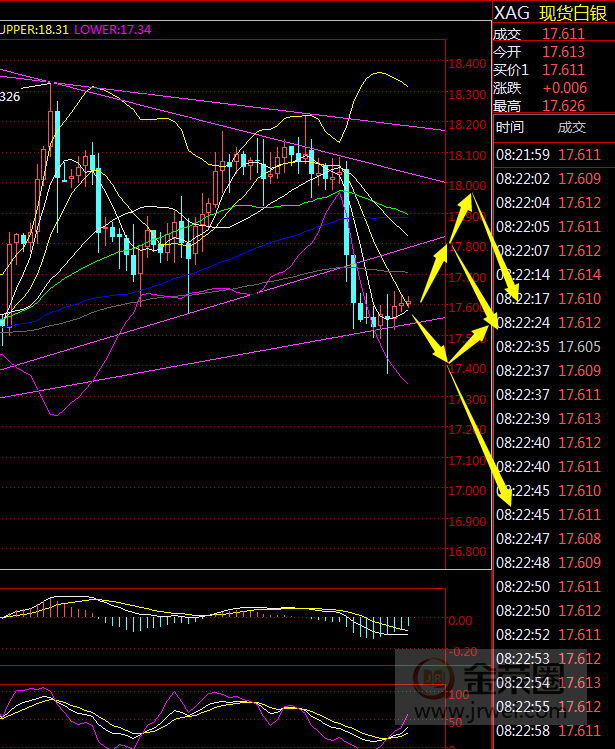The height and width of the screenshot is (749, 615).
Task: Click price 17.605 in the 08:22:35 row
Action: (x=580, y=347)
